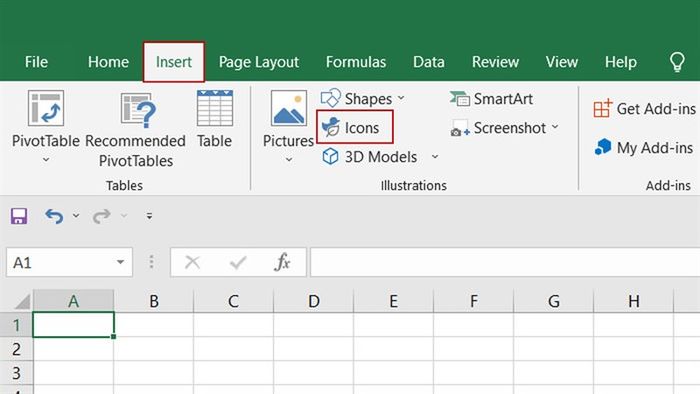Click the PivotTable icon
Image resolution: width=700 pixels, height=394 pixels.
[x=46, y=108]
